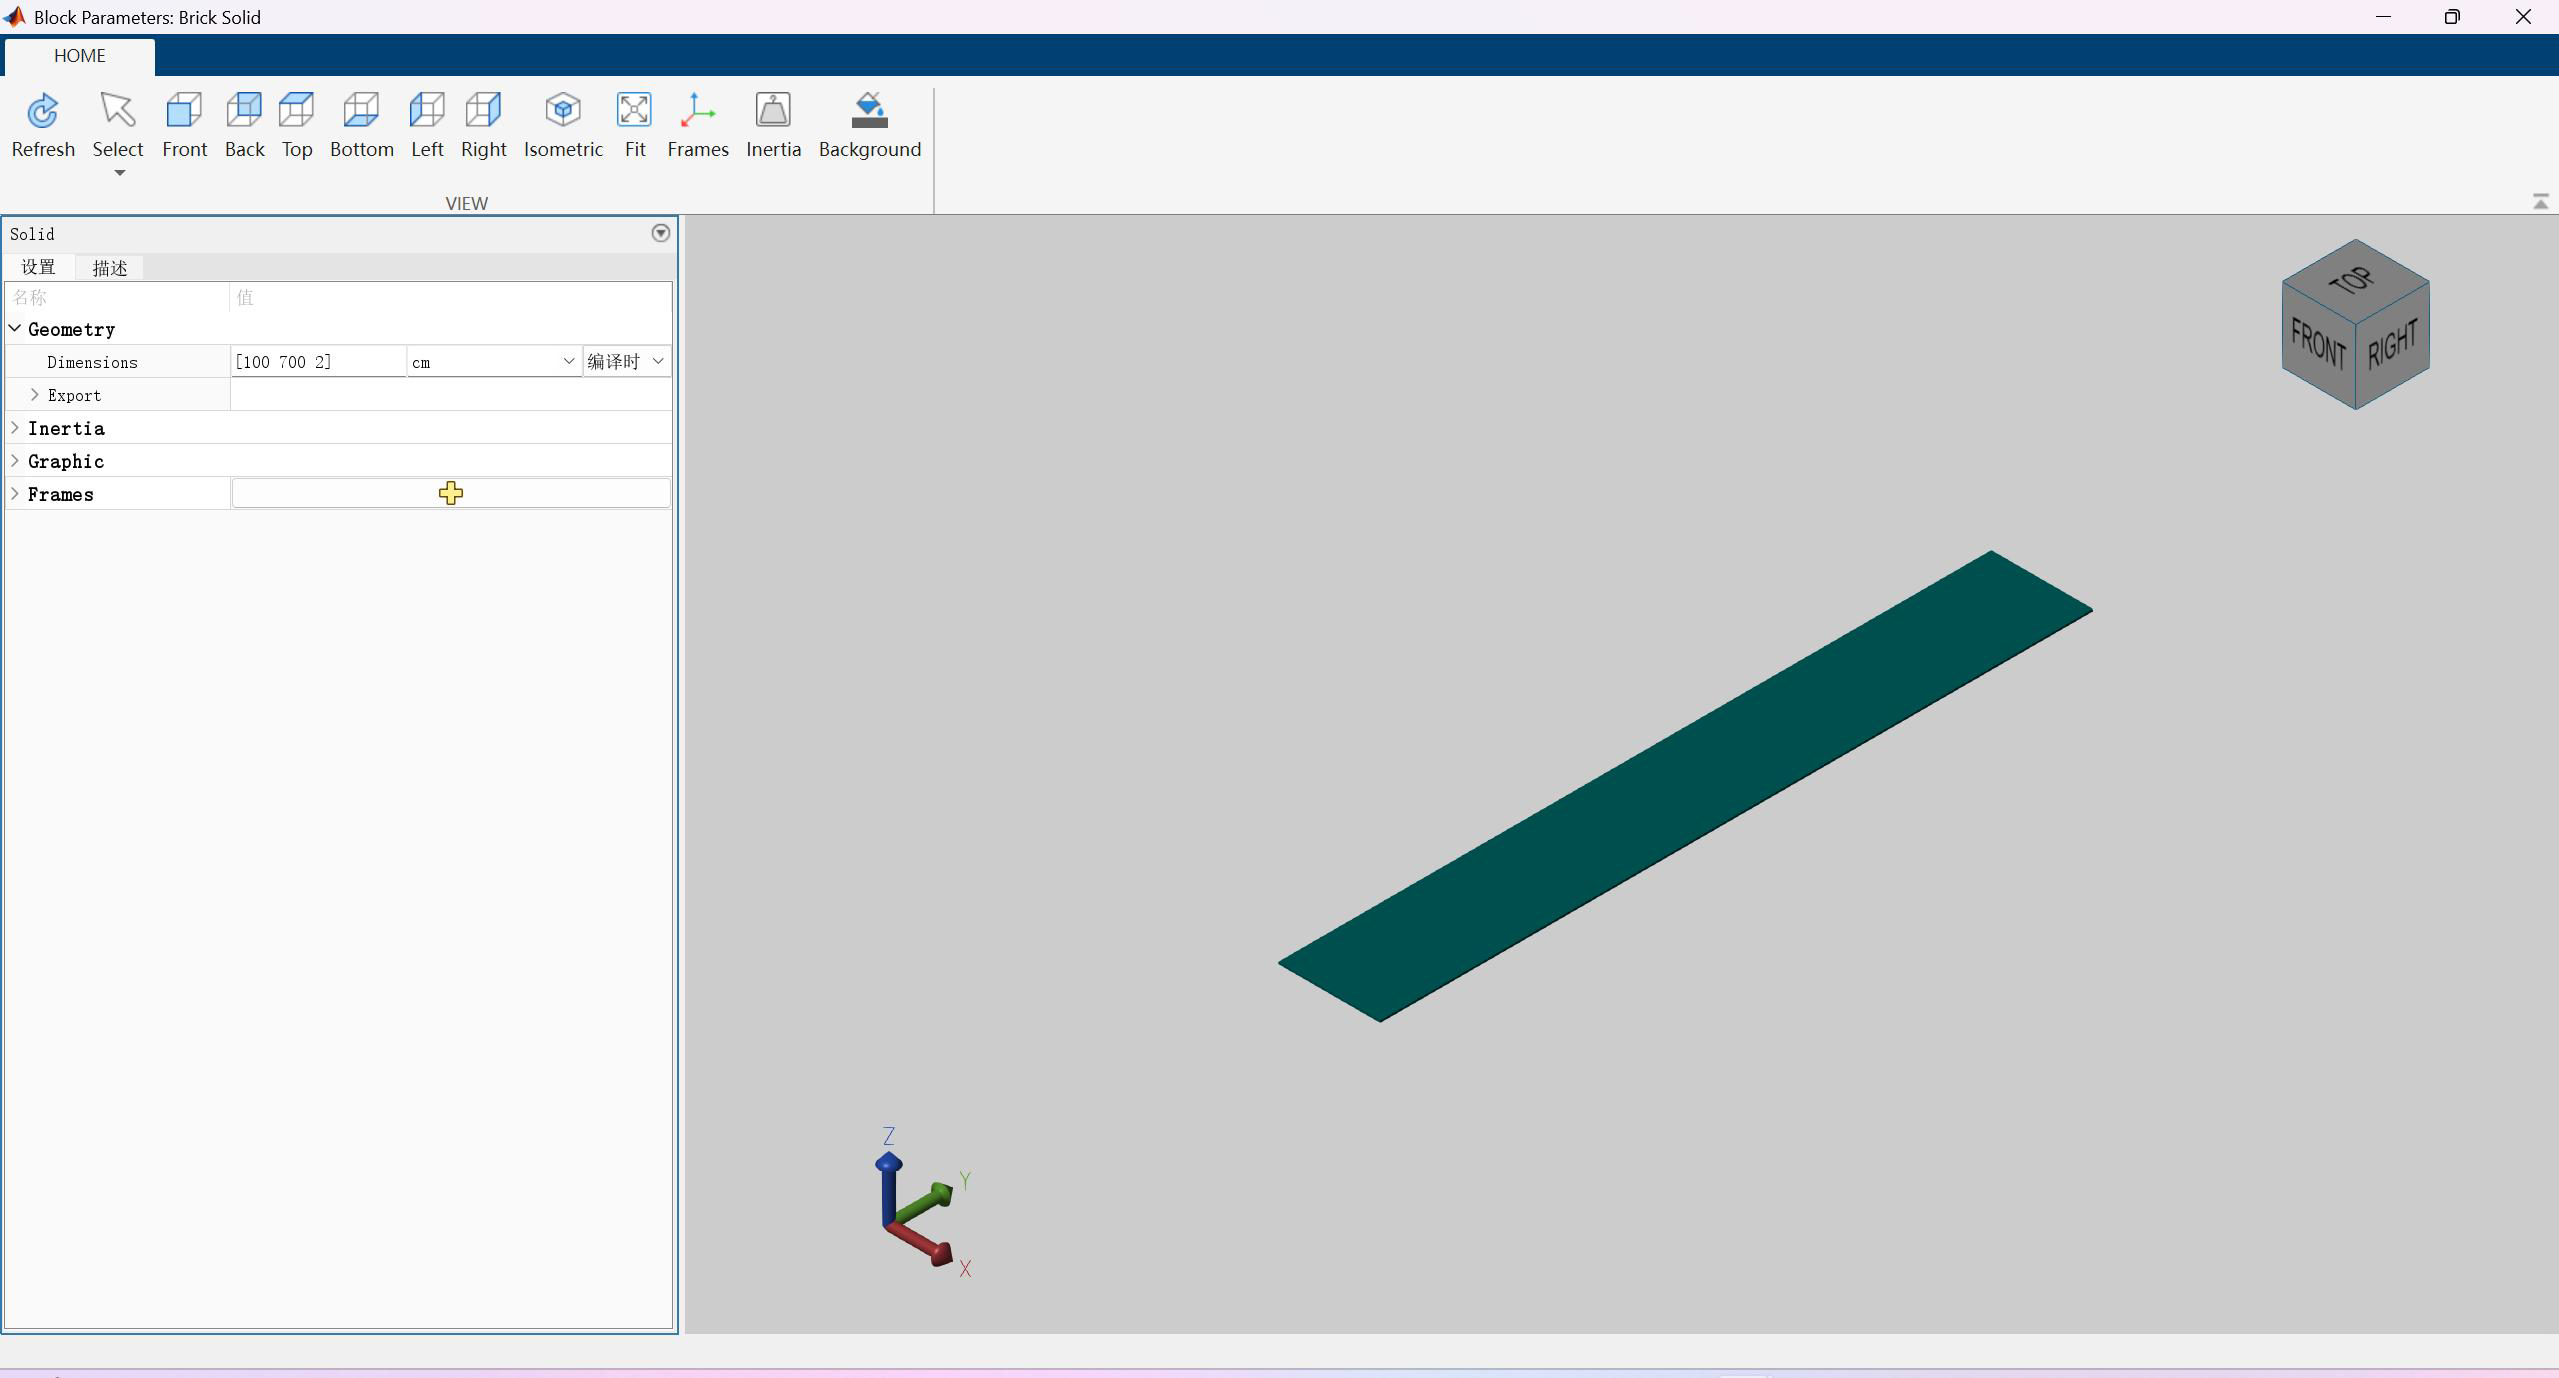Expand the Export row
Image resolution: width=2559 pixels, height=1378 pixels.
[x=35, y=395]
